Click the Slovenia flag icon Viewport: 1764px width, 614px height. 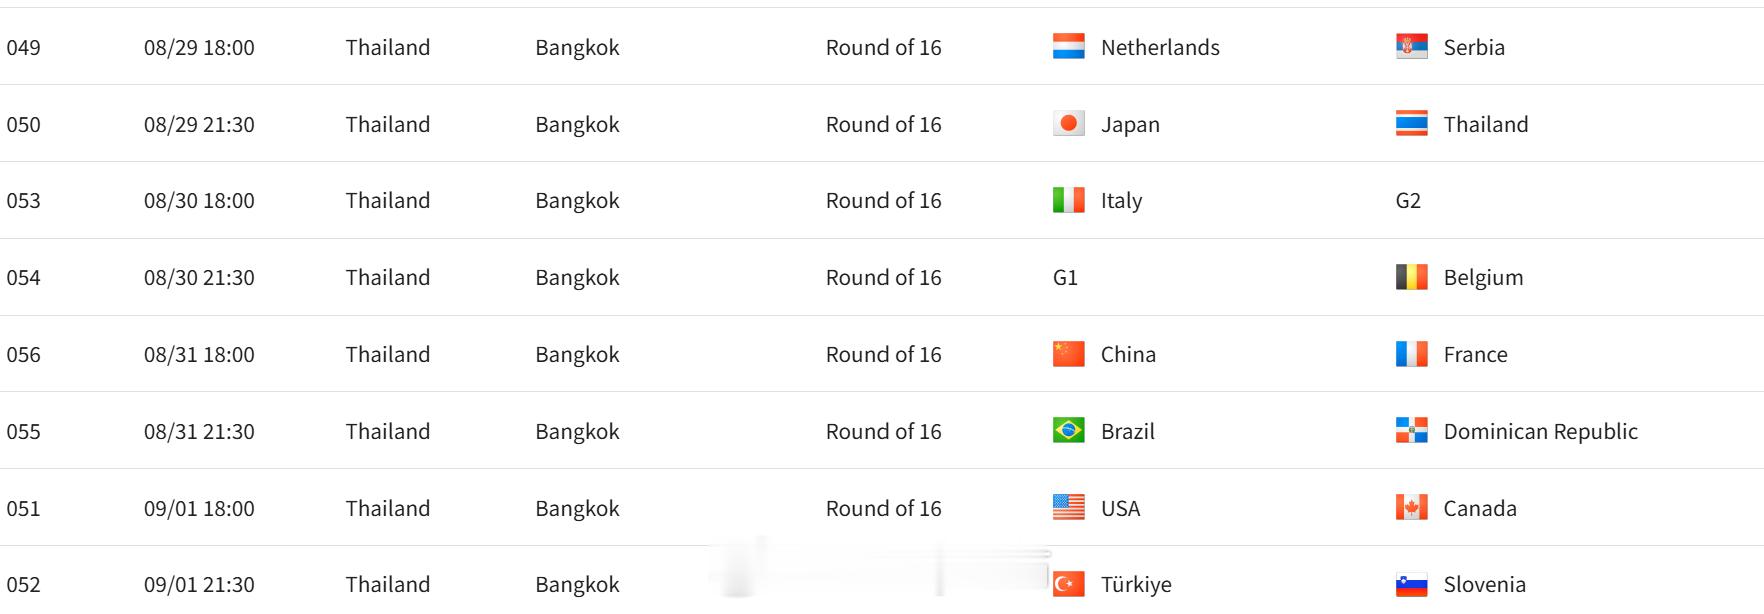click(x=1411, y=584)
